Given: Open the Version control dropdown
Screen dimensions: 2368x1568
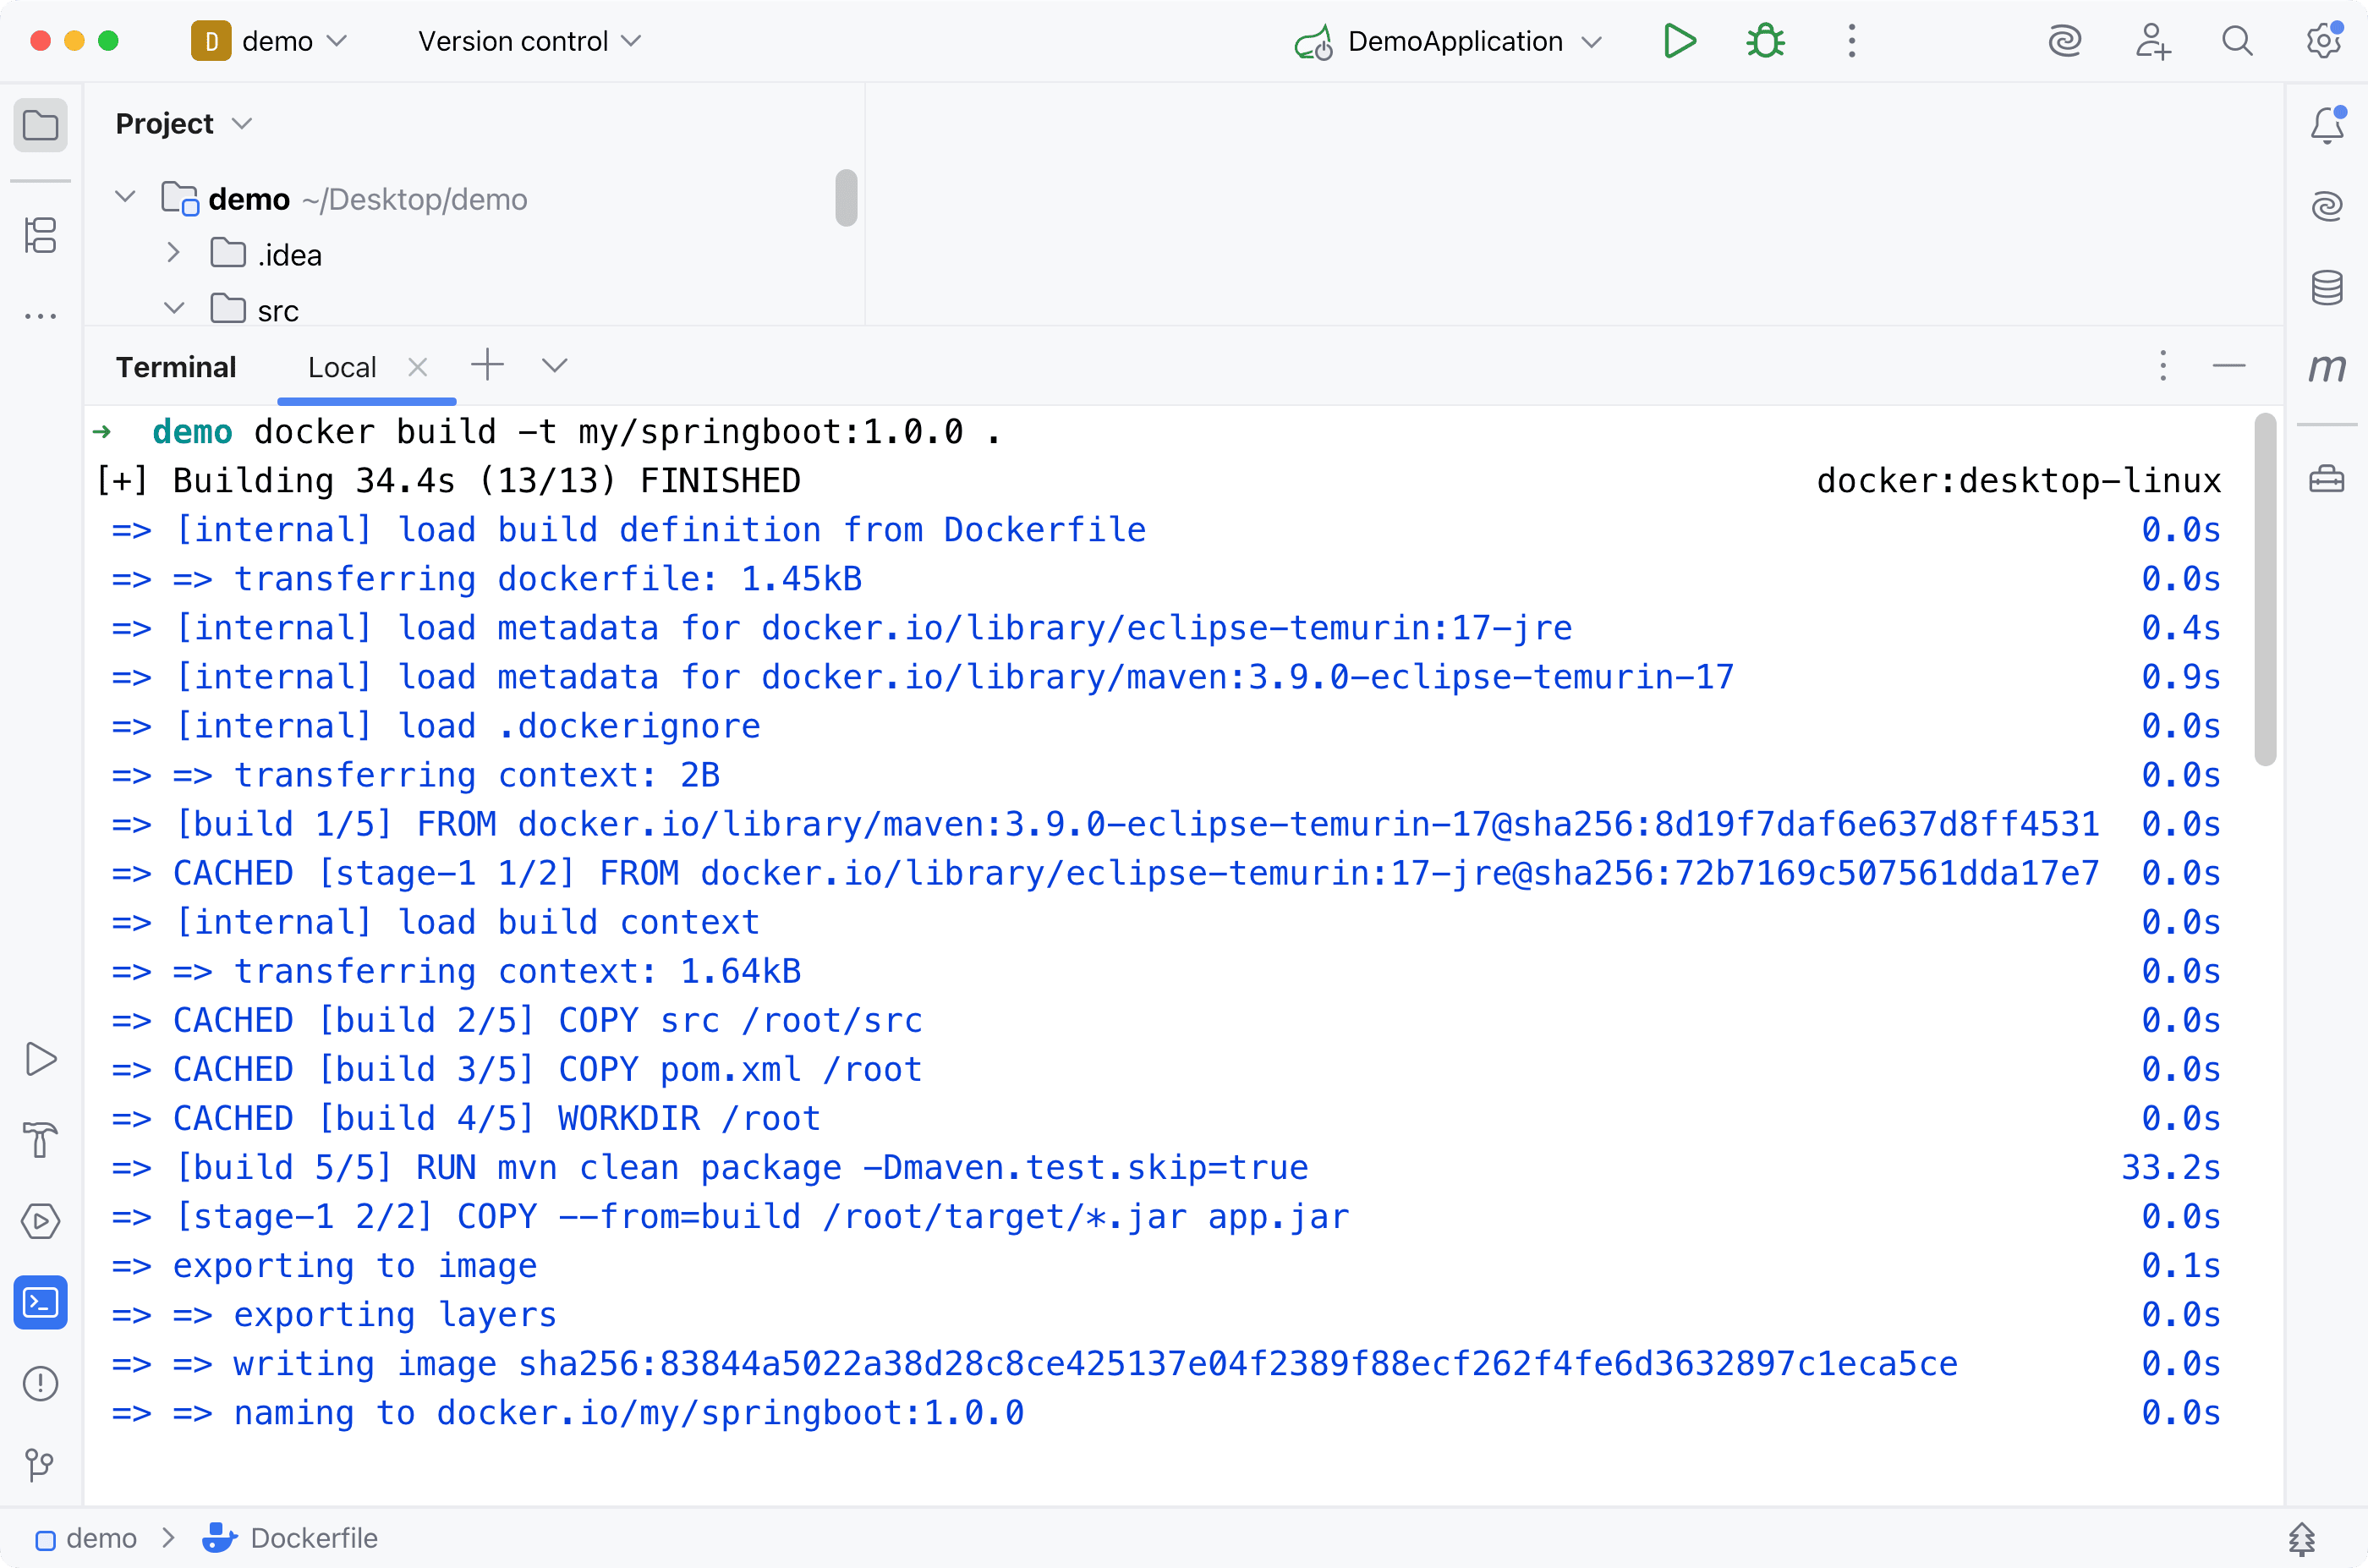Looking at the screenshot, I should click(x=530, y=41).
